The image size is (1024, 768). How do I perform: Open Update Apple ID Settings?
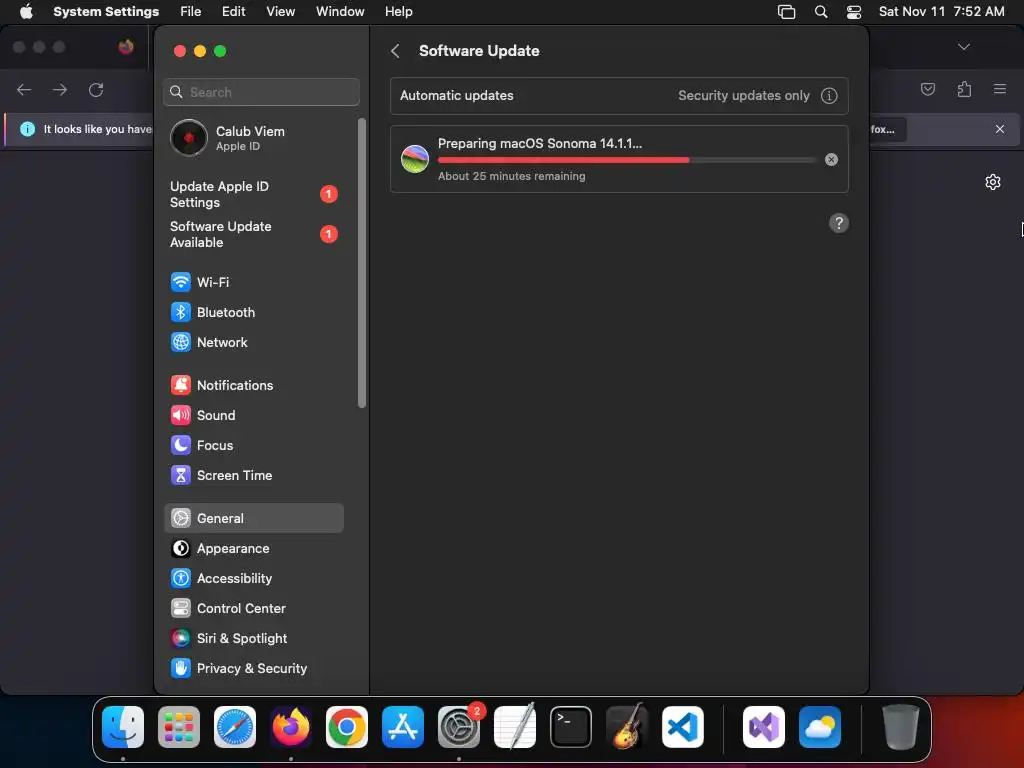pyautogui.click(x=253, y=194)
